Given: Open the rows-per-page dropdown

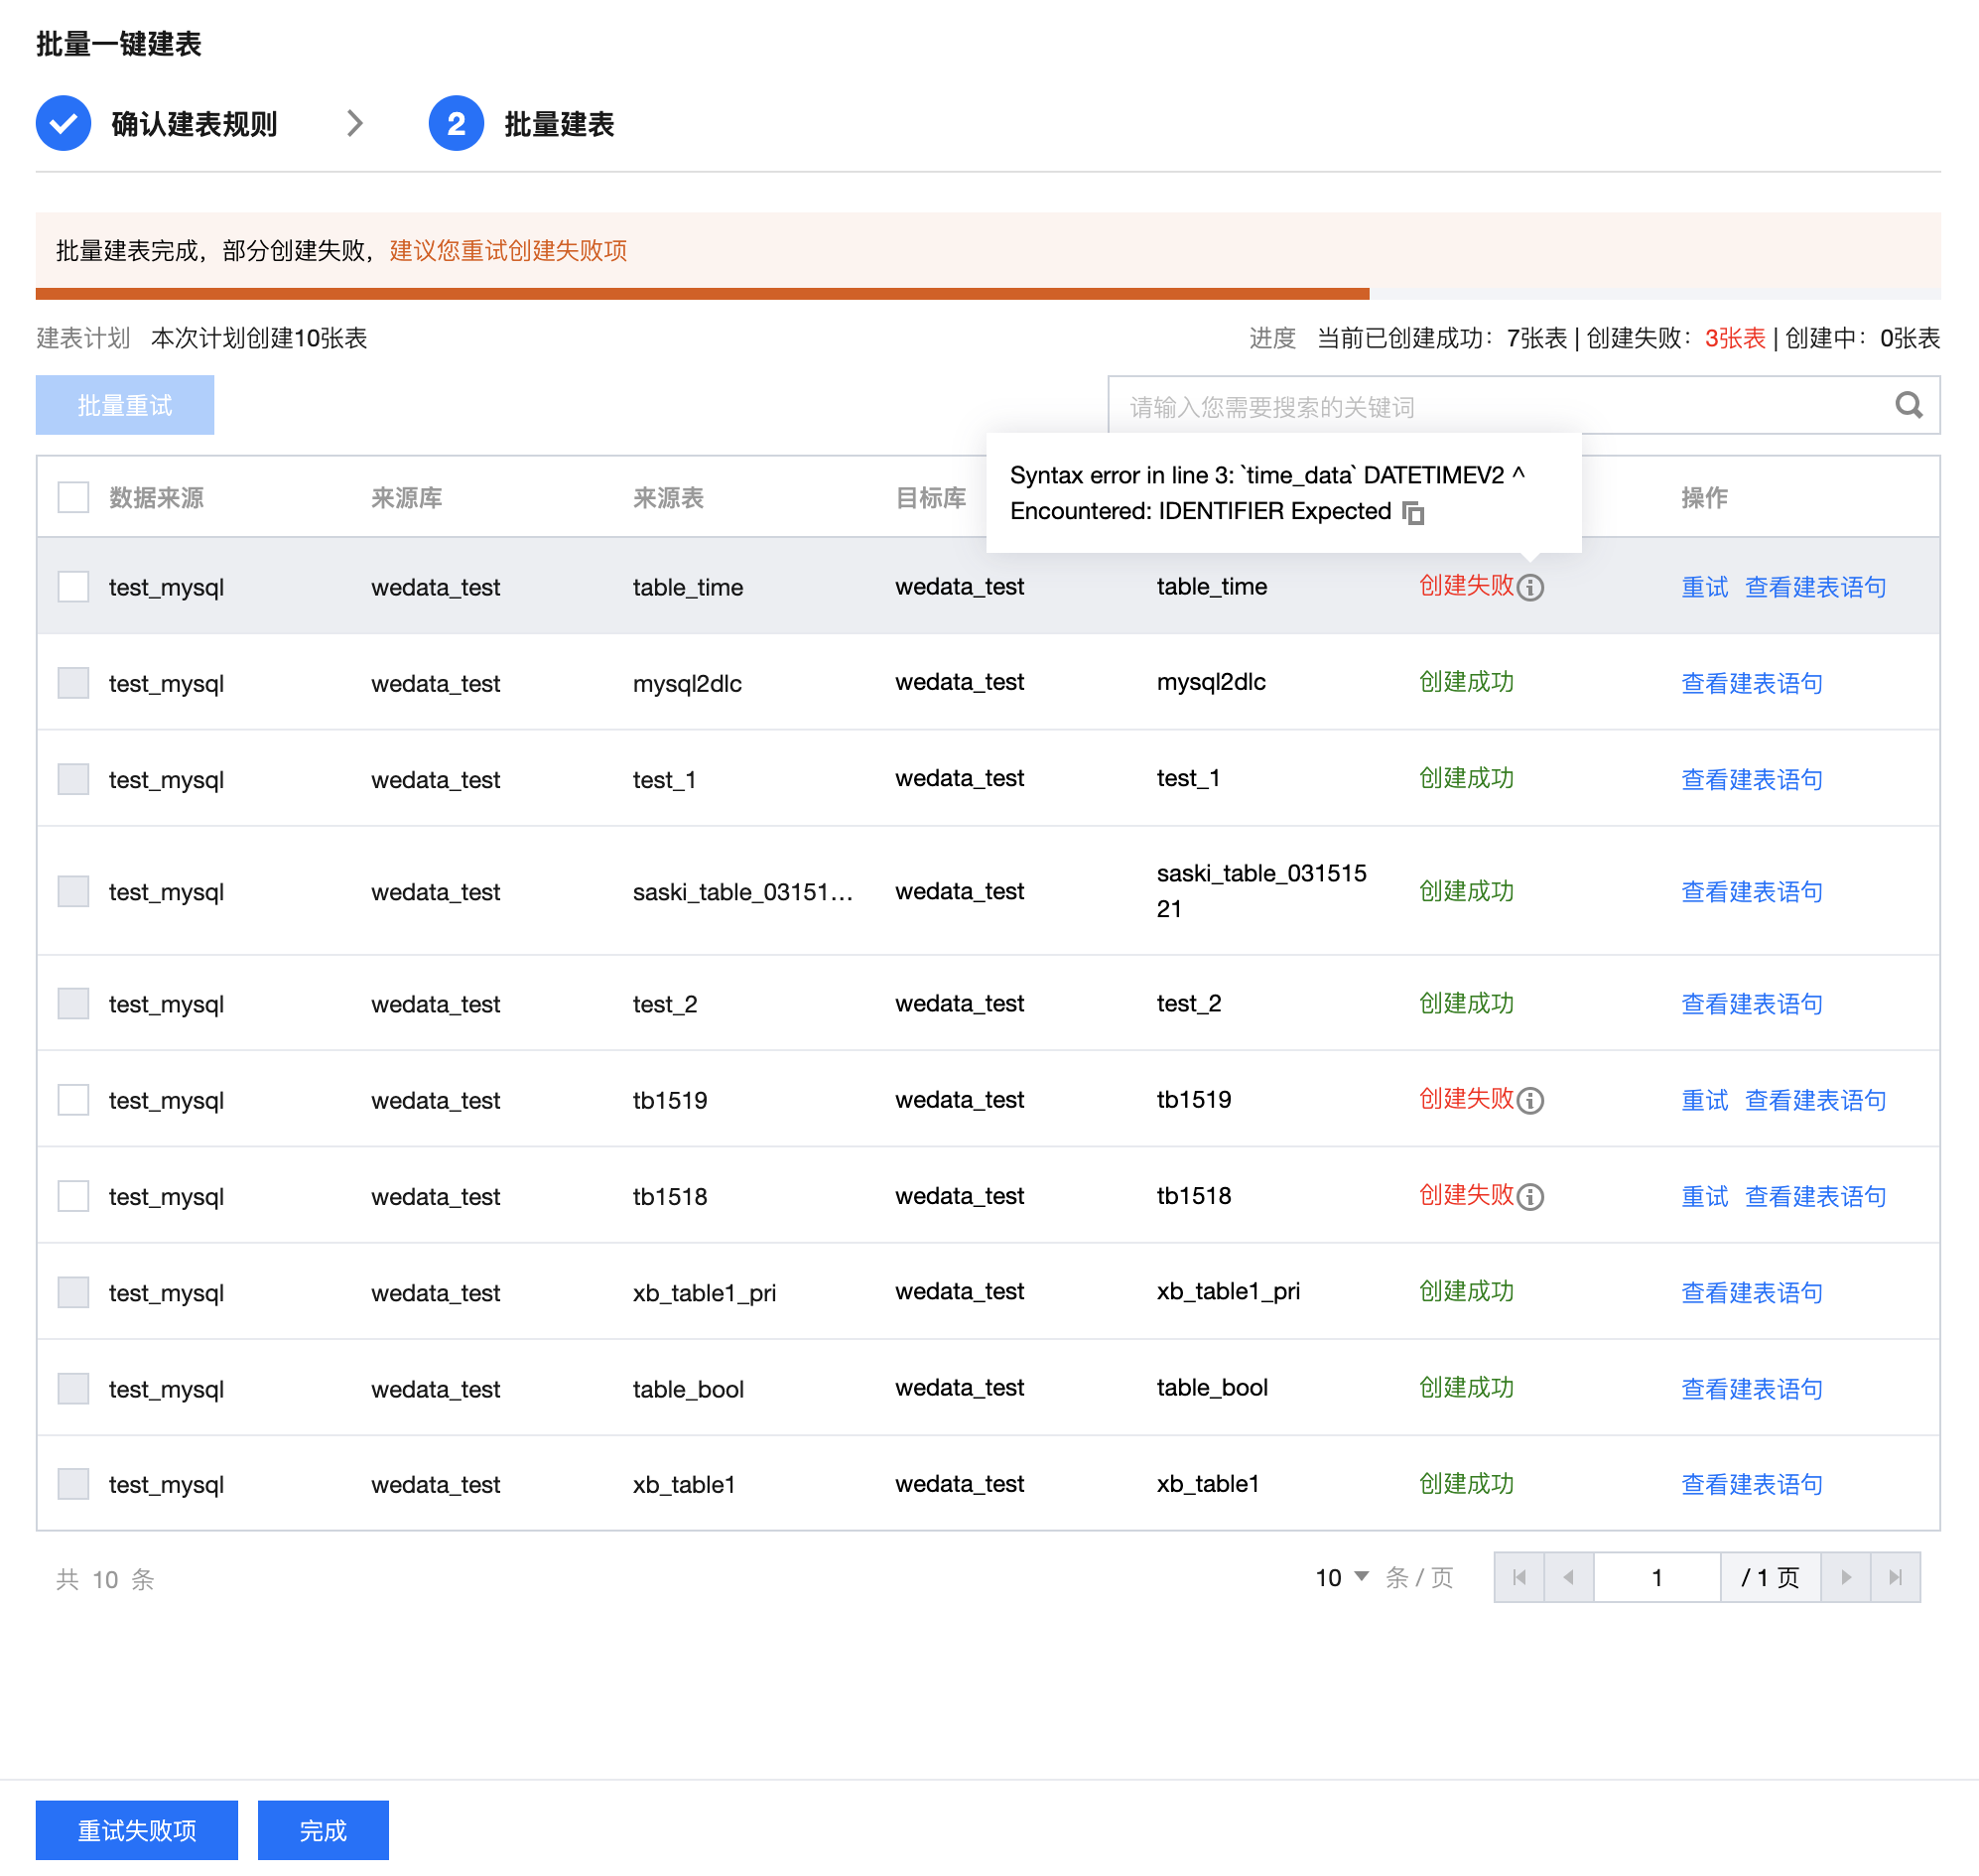Looking at the screenshot, I should pyautogui.click(x=1341, y=1578).
